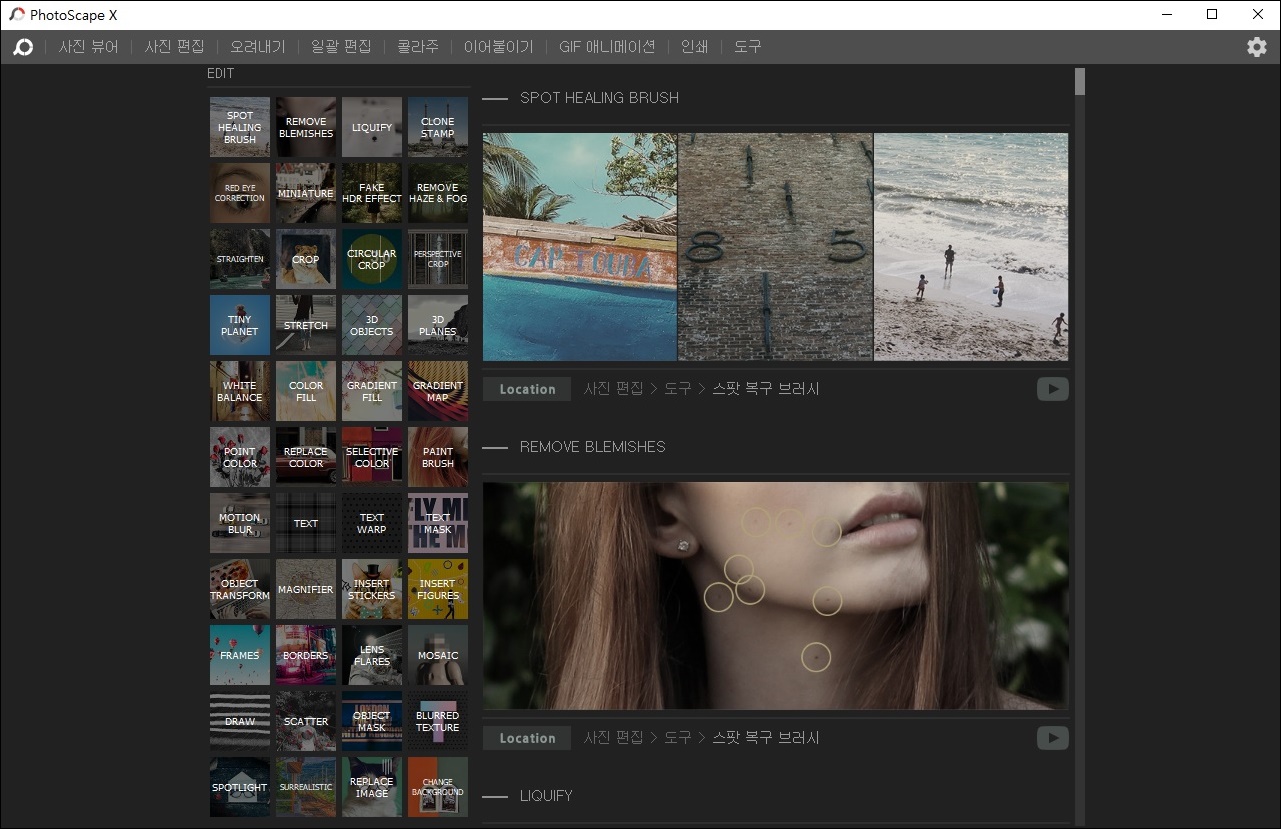Open the Color Fill tile
This screenshot has width=1281, height=829.
click(x=306, y=391)
